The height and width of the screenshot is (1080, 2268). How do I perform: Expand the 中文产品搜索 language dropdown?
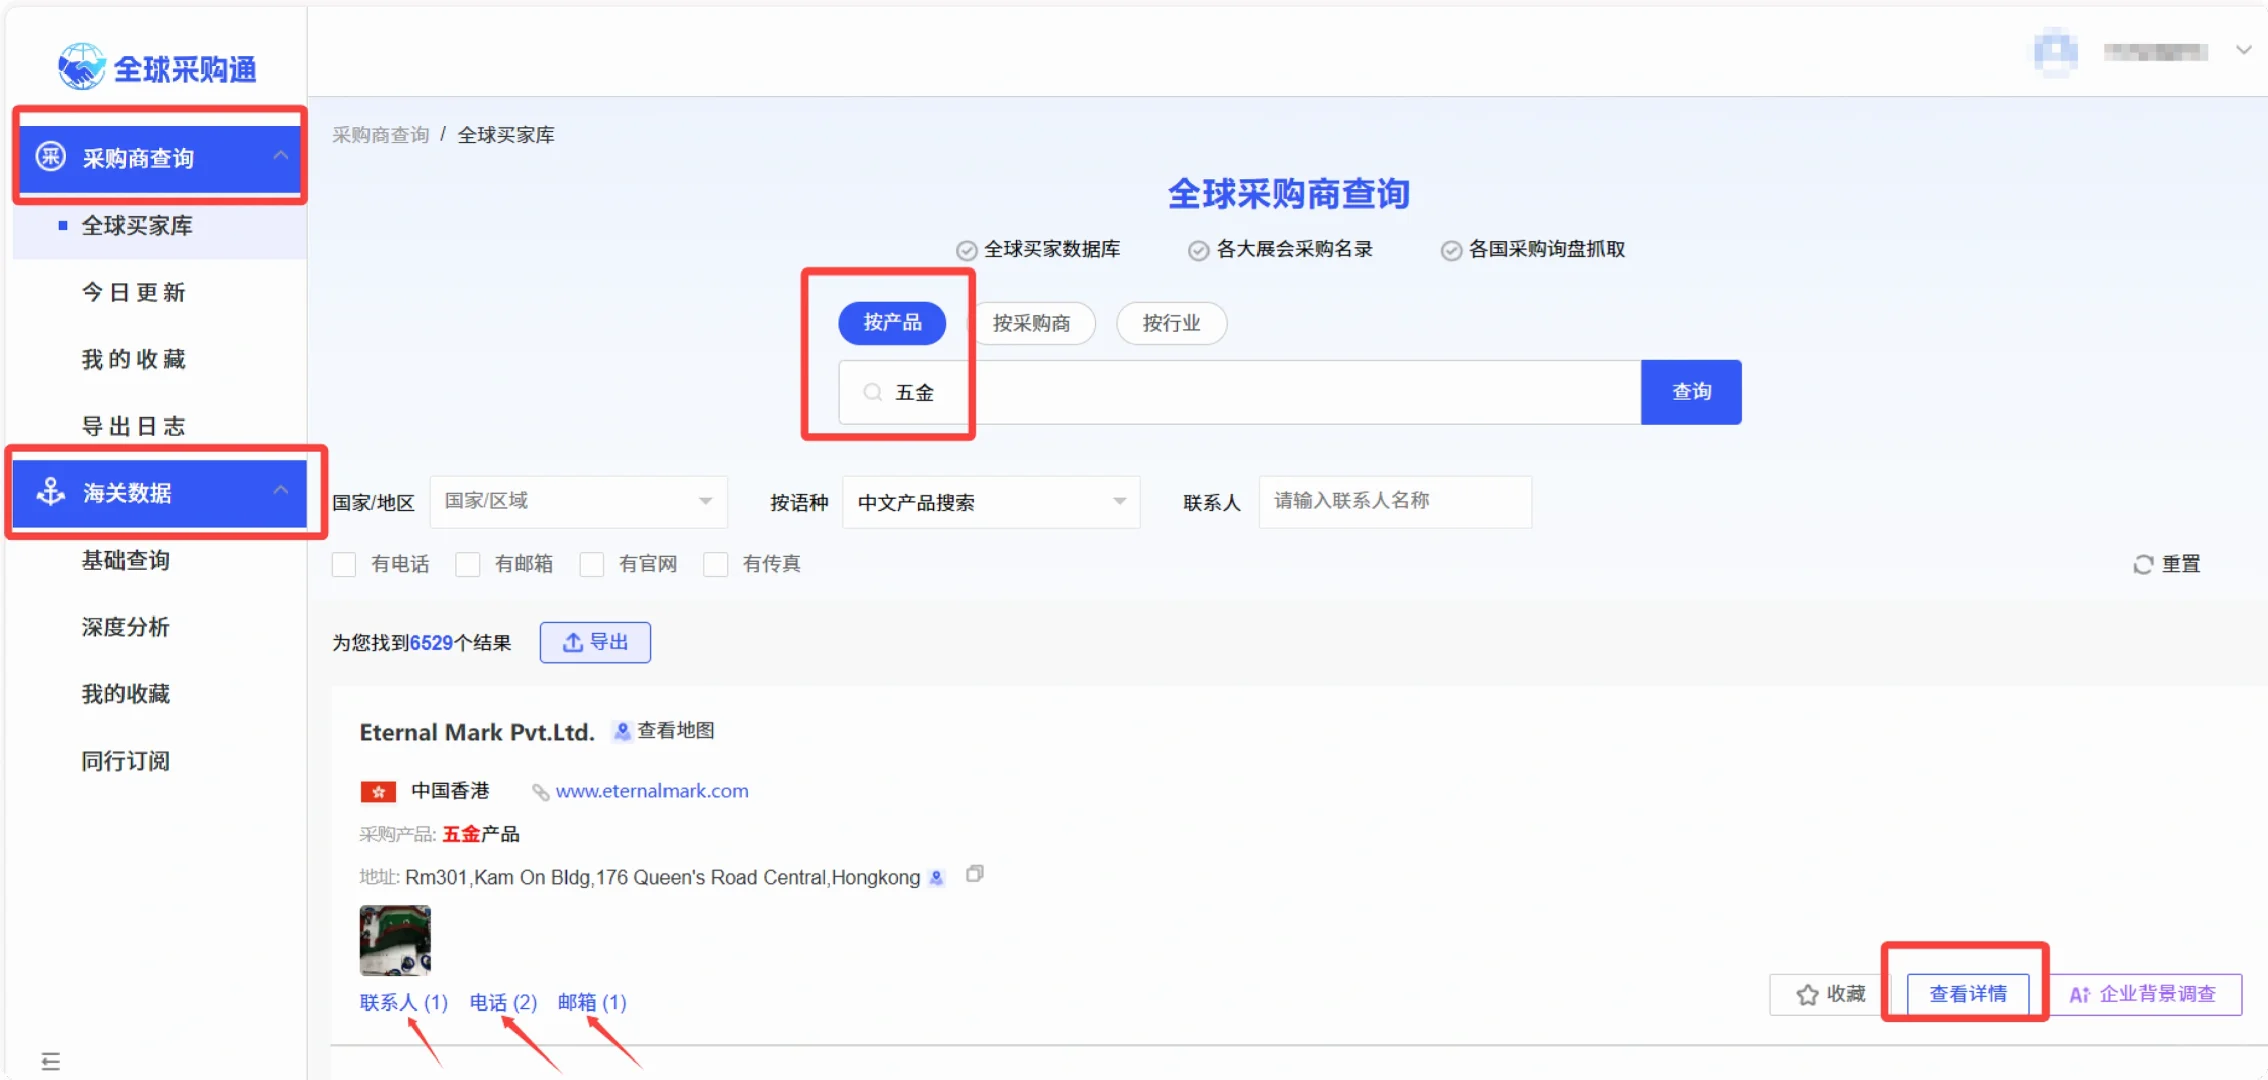click(x=990, y=502)
